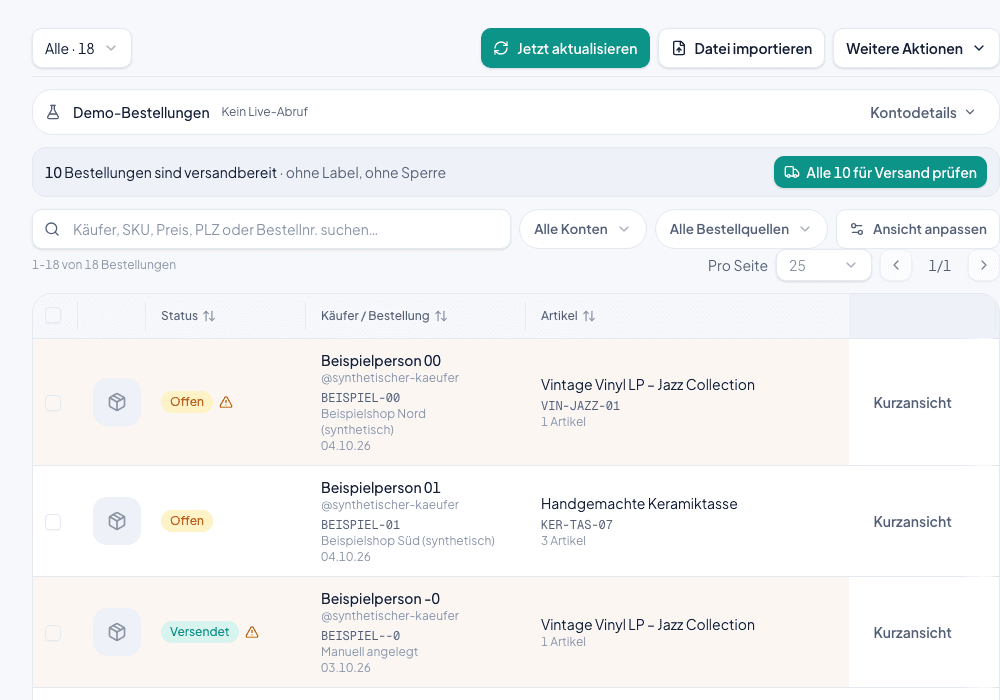Image resolution: width=1000 pixels, height=700 pixels.
Task: Click warning triangle next to Offen, BEISPIEL-00
Action: (x=226, y=402)
